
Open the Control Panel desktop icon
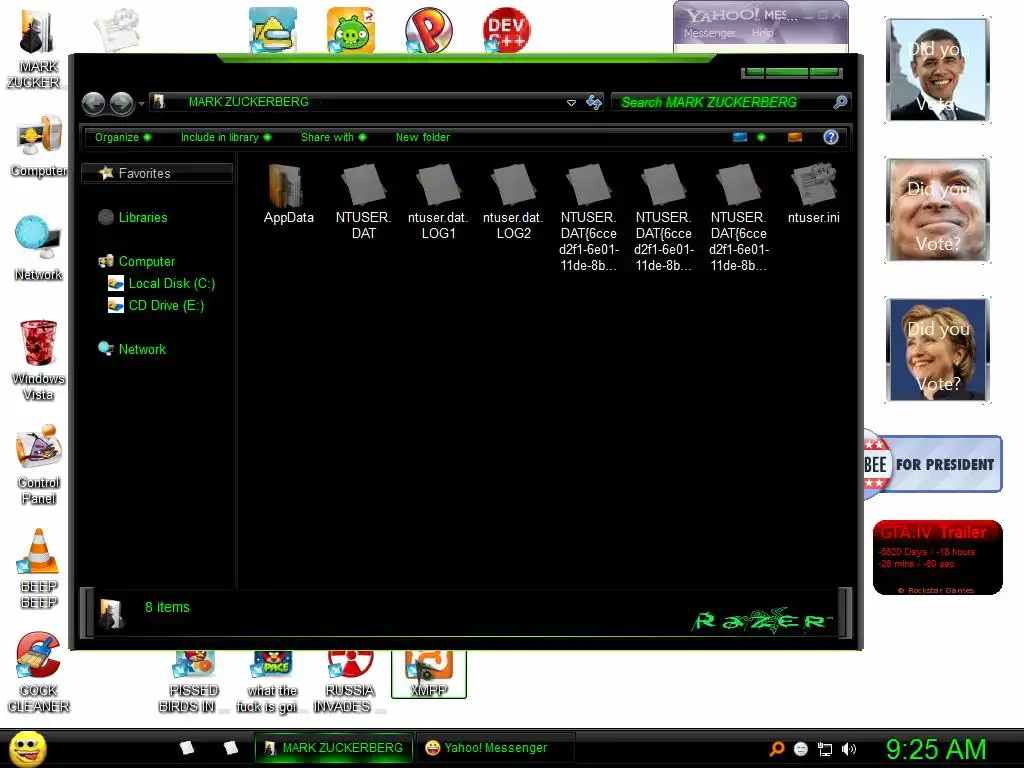coord(39,464)
